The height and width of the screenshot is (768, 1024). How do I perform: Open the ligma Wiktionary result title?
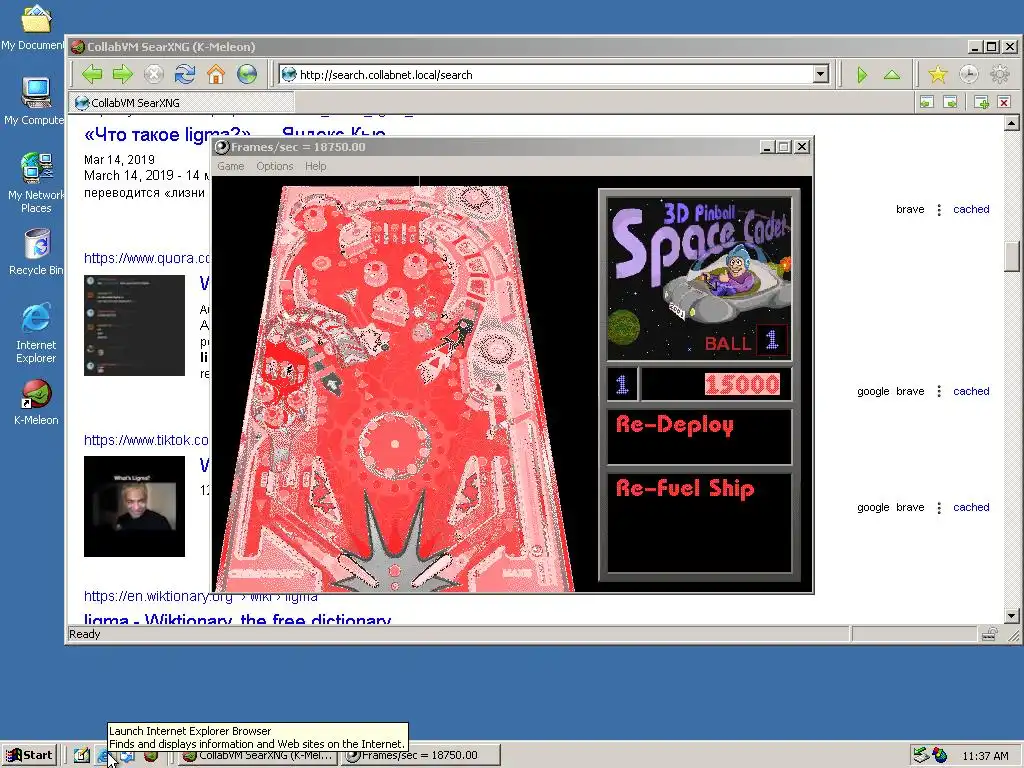coord(238,619)
